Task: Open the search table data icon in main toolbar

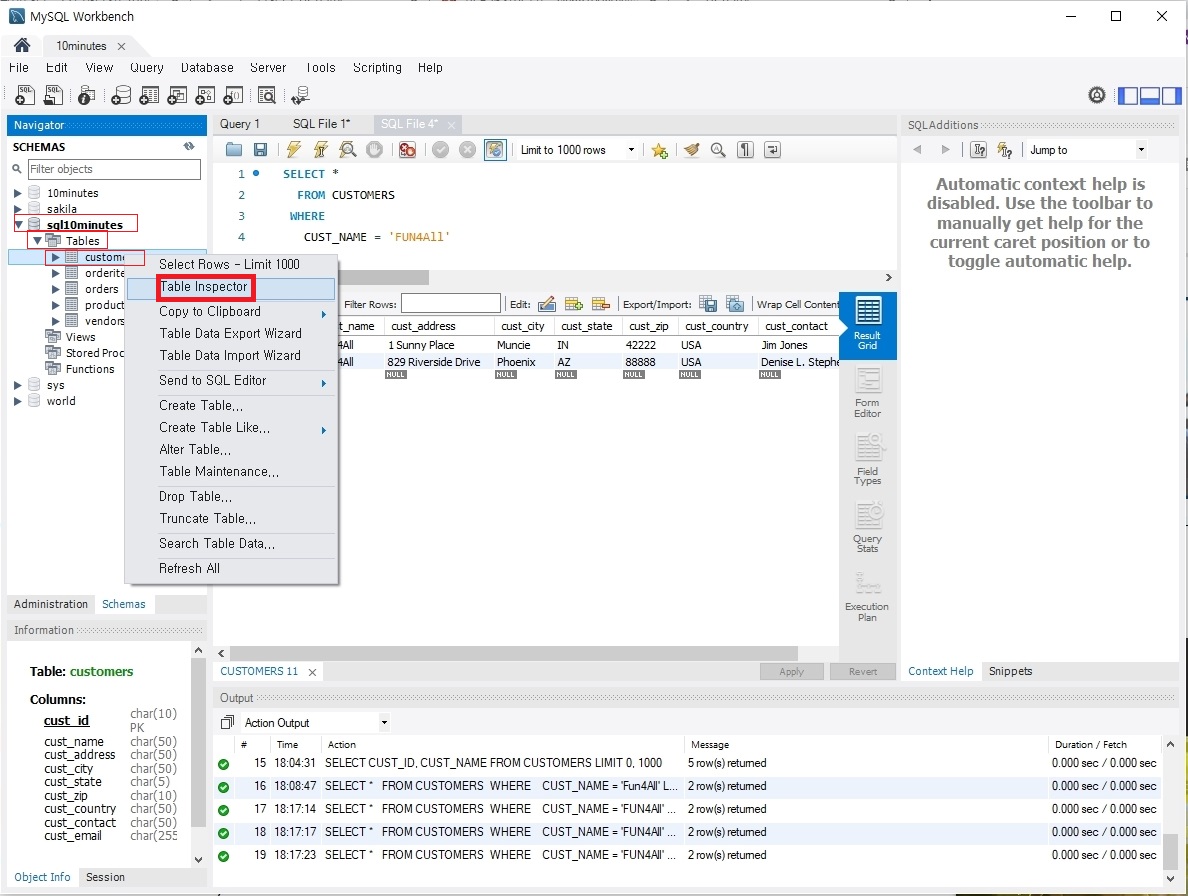Action: click(267, 95)
